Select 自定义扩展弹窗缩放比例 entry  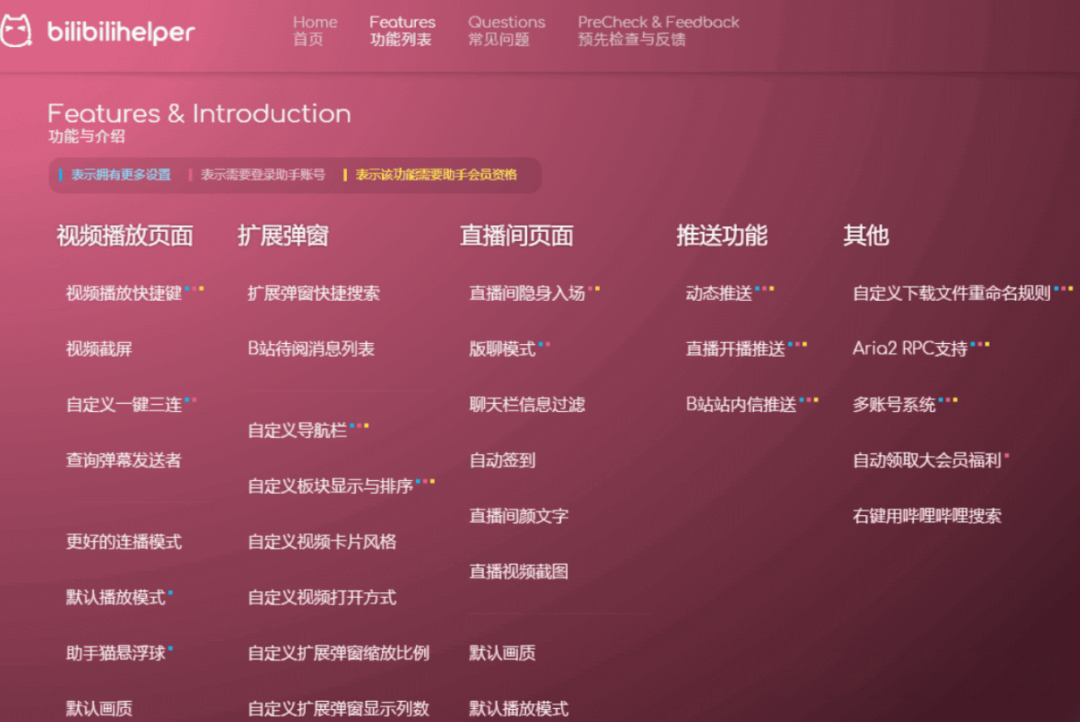[x=339, y=653]
